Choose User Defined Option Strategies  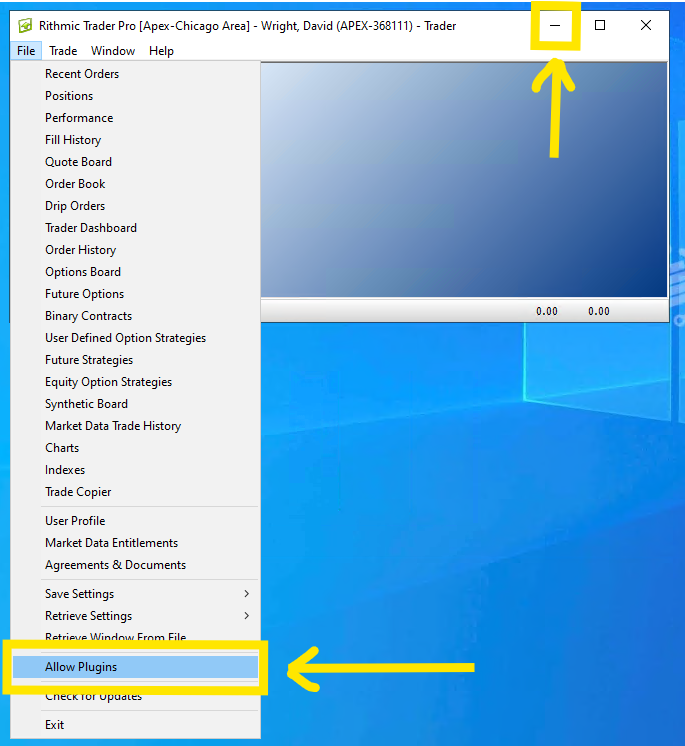(136, 338)
